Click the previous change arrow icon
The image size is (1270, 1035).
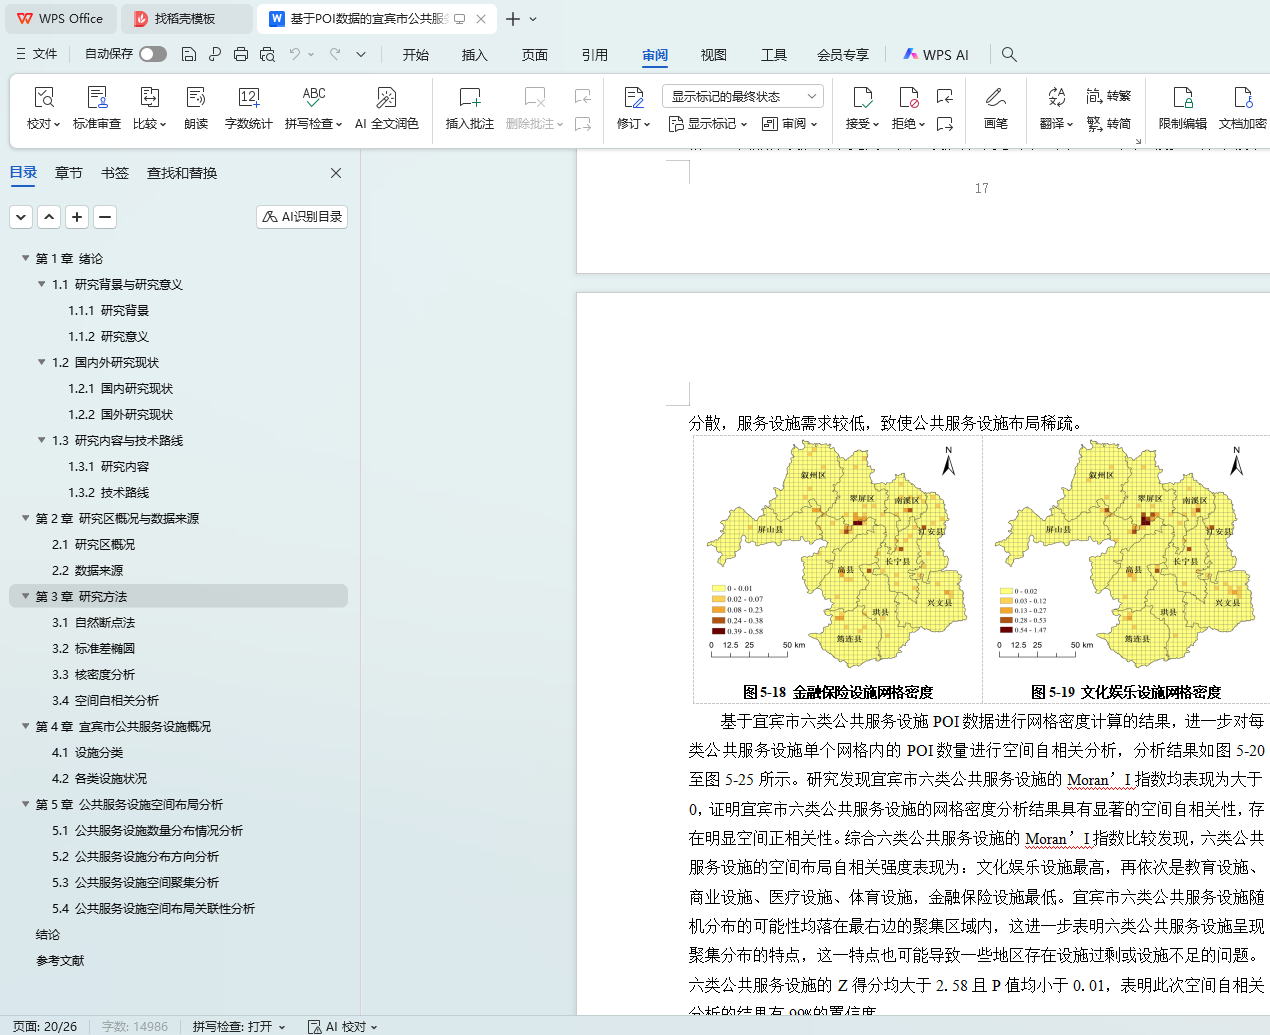point(945,96)
